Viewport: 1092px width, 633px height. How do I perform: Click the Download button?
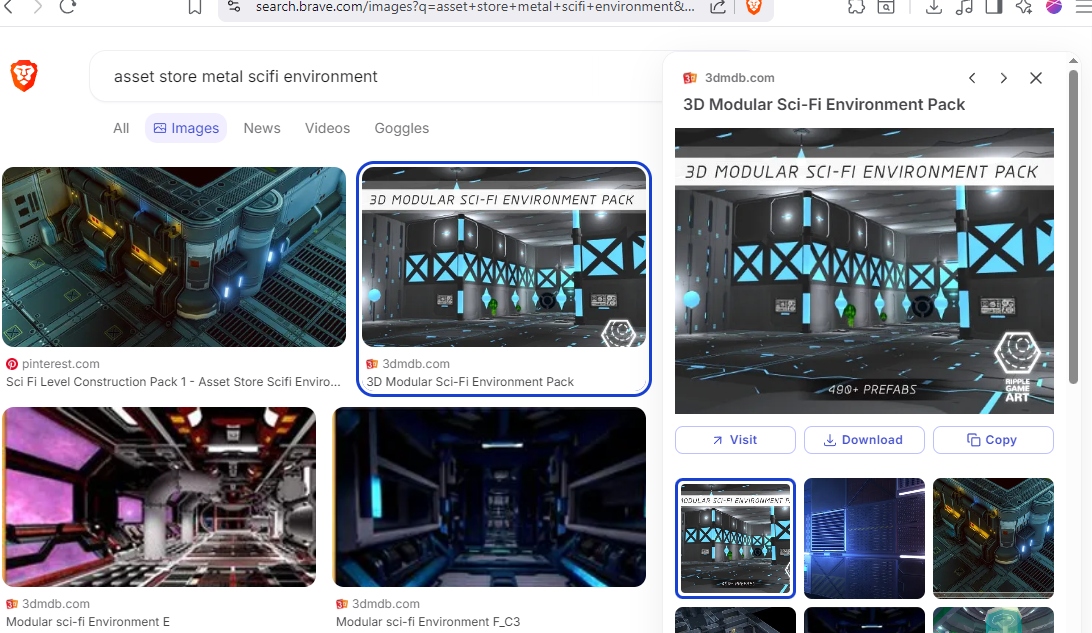[x=864, y=440]
